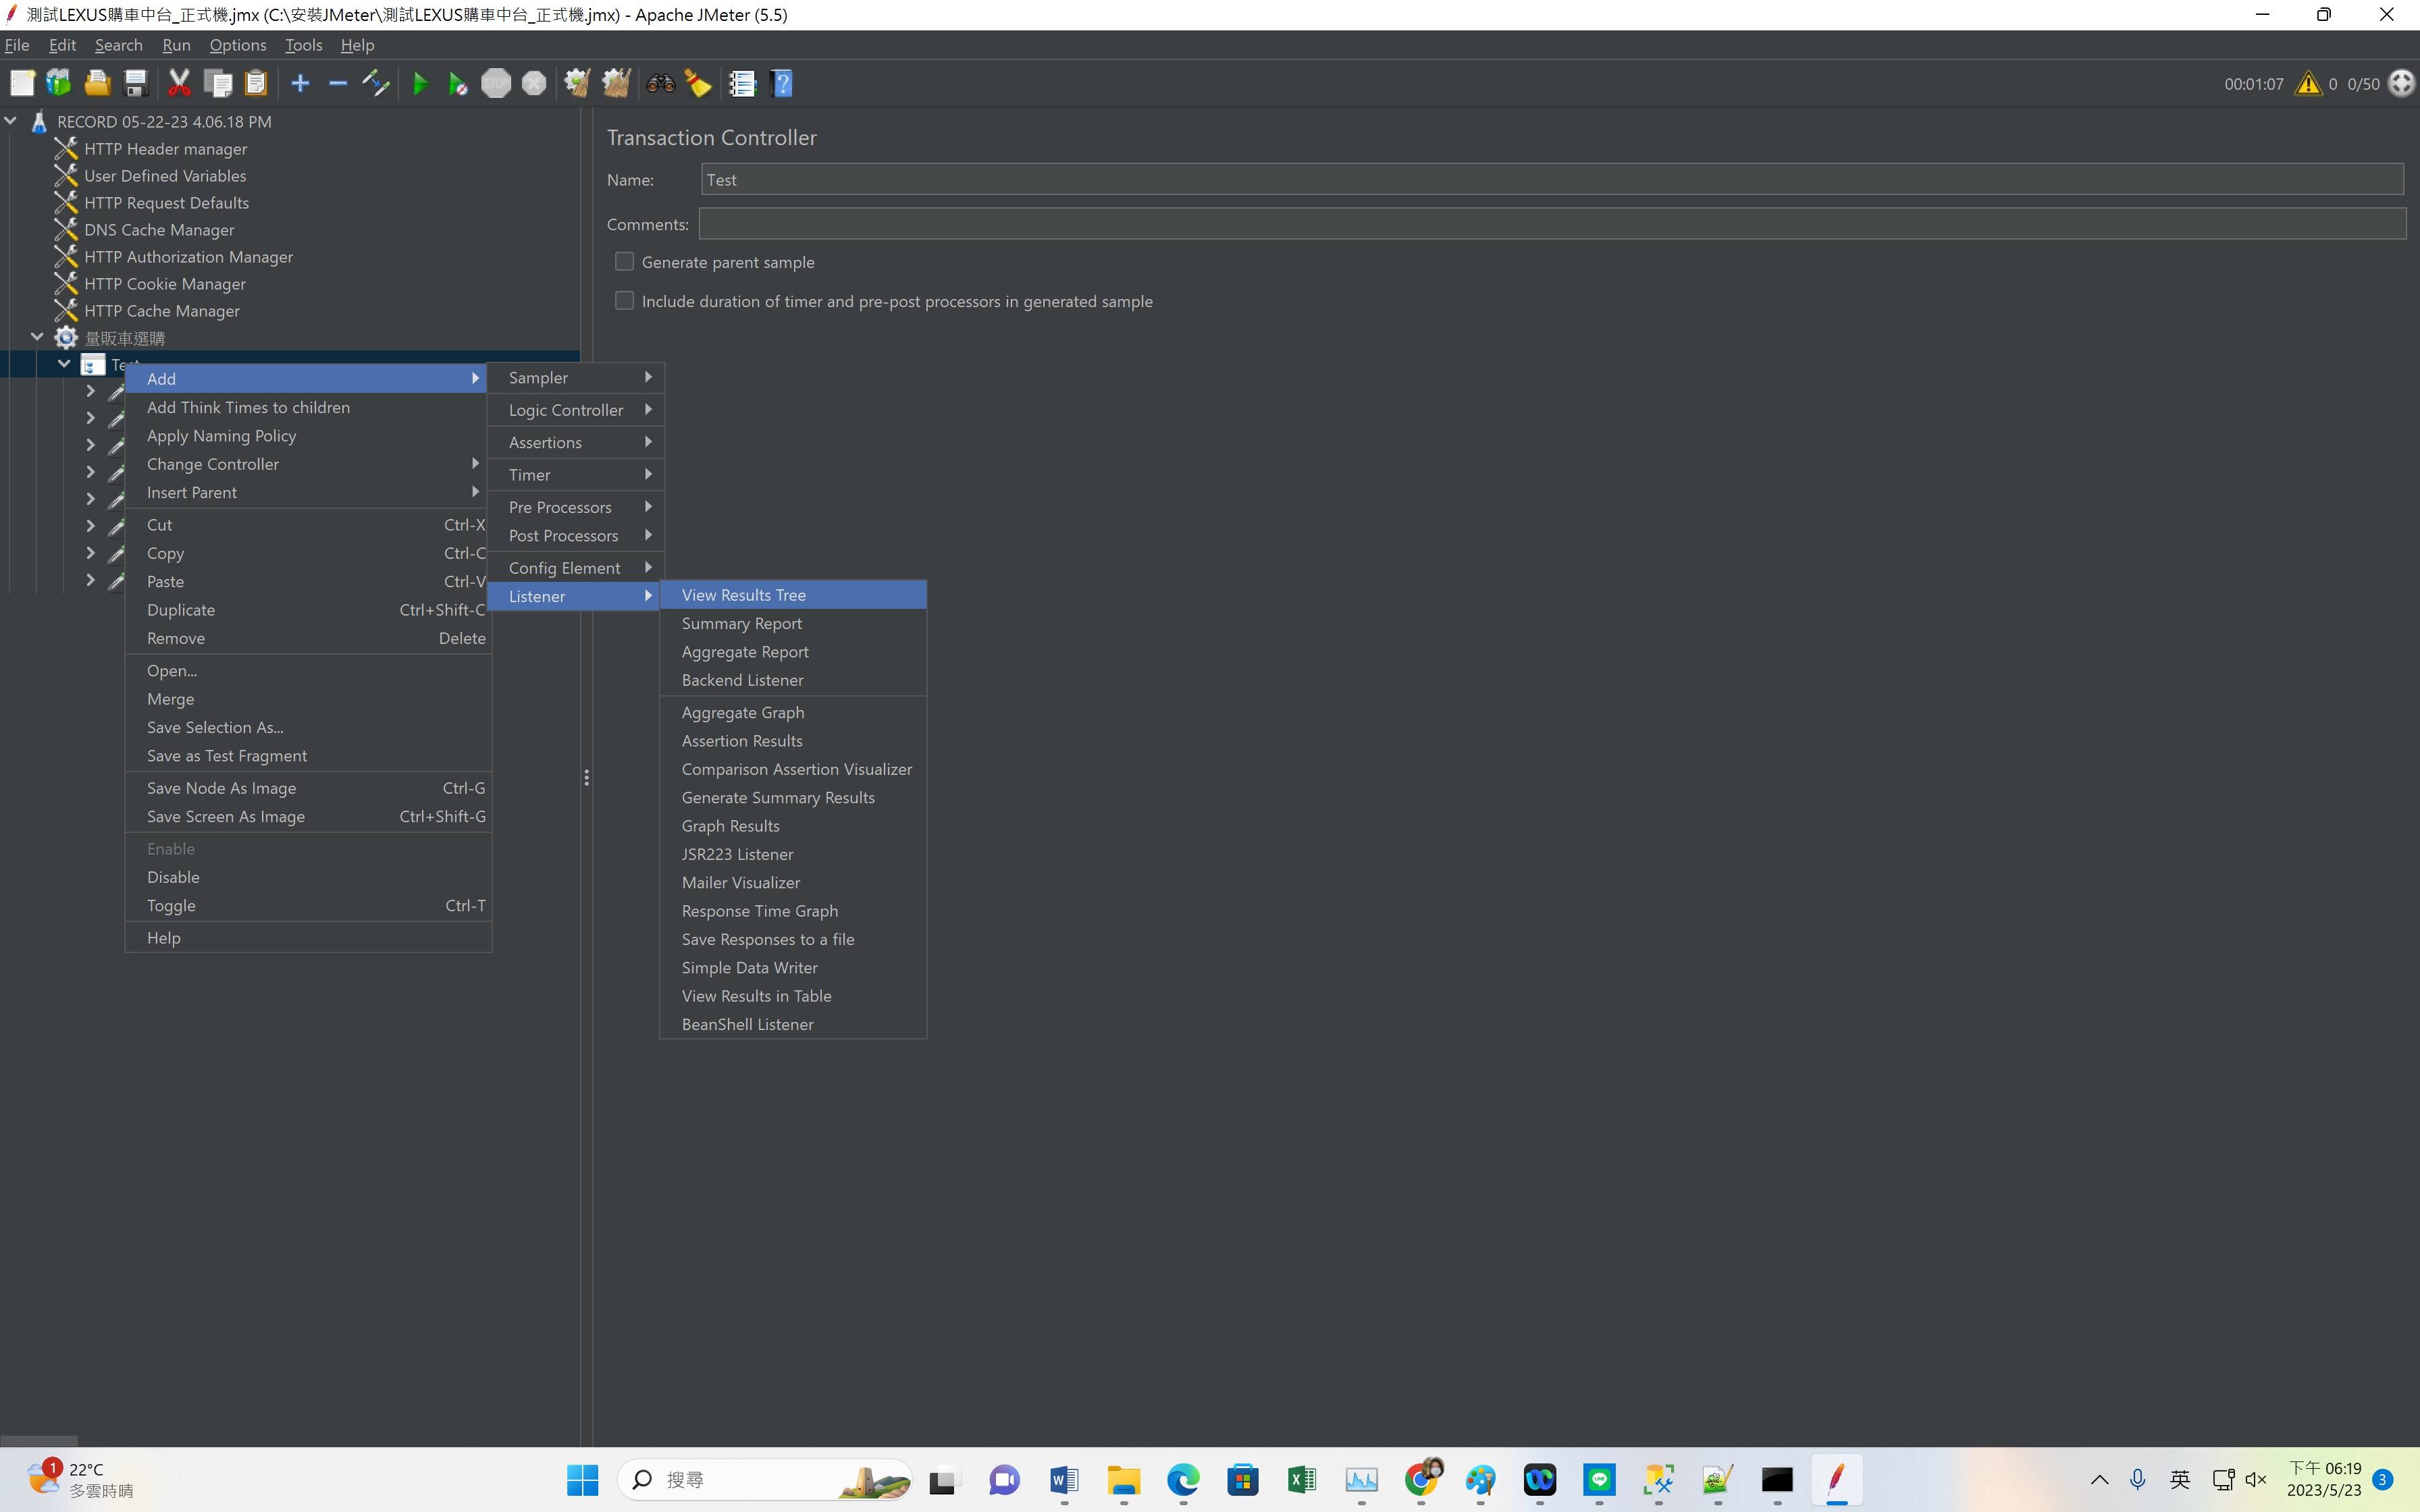Screen dimensions: 2420x1512
Task: Choose Save Node As Image
Action: [x=308, y=788]
